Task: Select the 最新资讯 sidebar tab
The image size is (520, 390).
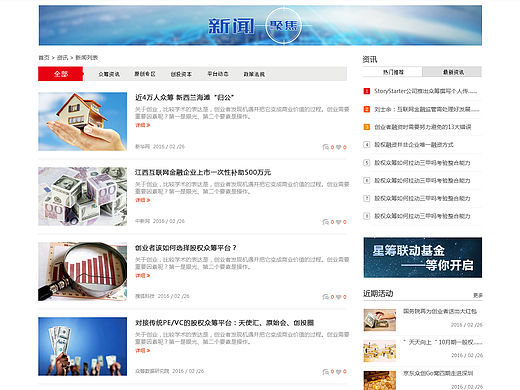Action: coord(452,72)
